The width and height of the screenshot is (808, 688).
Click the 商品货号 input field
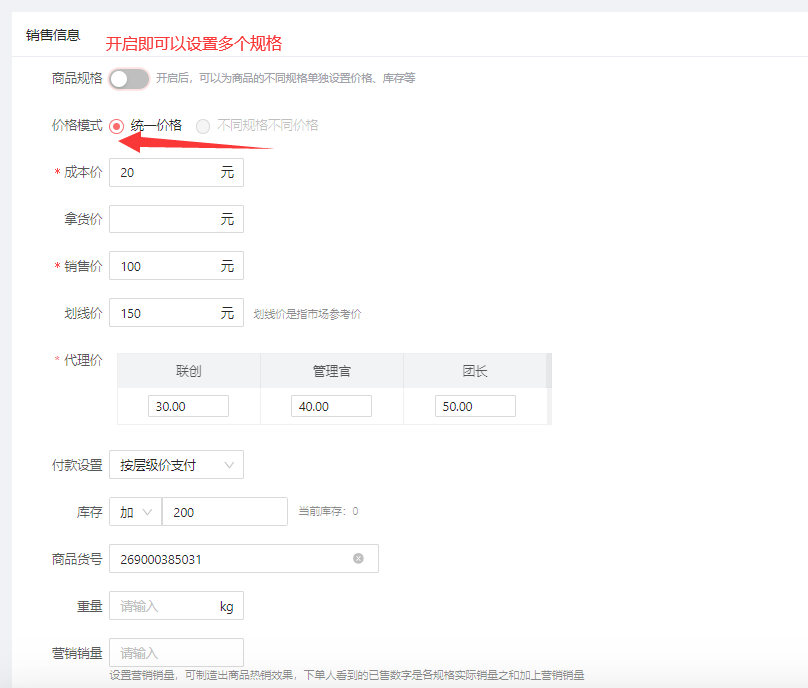coord(230,559)
